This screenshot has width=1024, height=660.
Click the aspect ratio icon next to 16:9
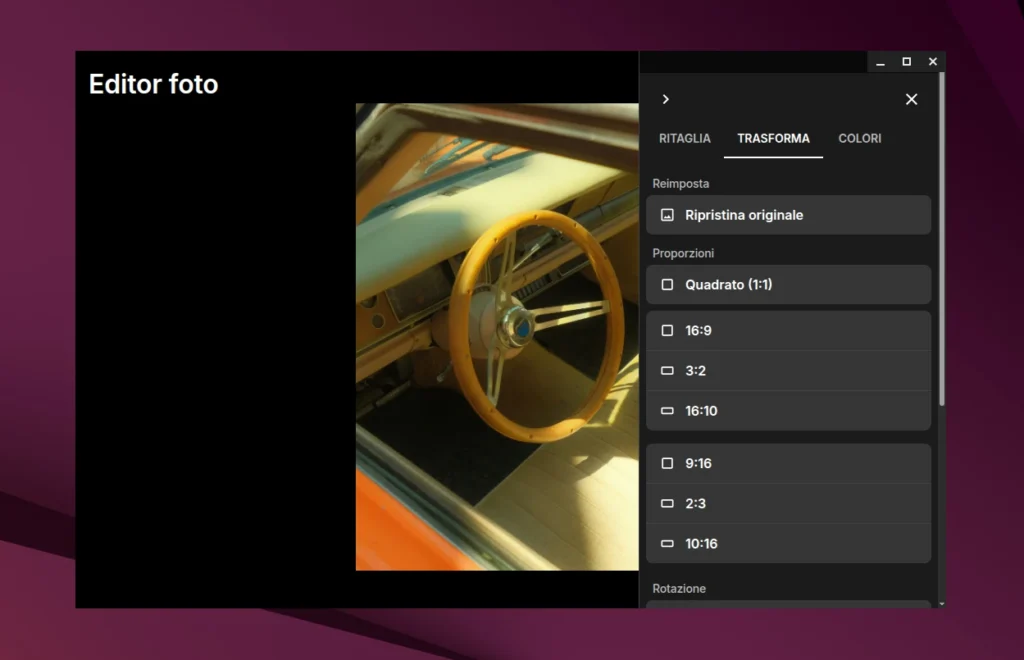[x=666, y=330]
